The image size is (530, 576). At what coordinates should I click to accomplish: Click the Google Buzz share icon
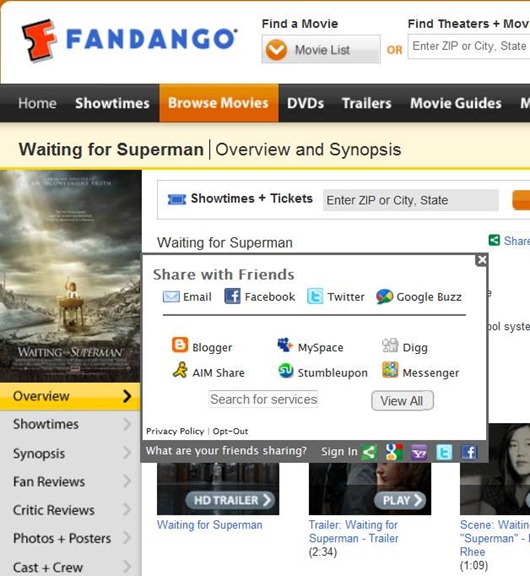[384, 296]
